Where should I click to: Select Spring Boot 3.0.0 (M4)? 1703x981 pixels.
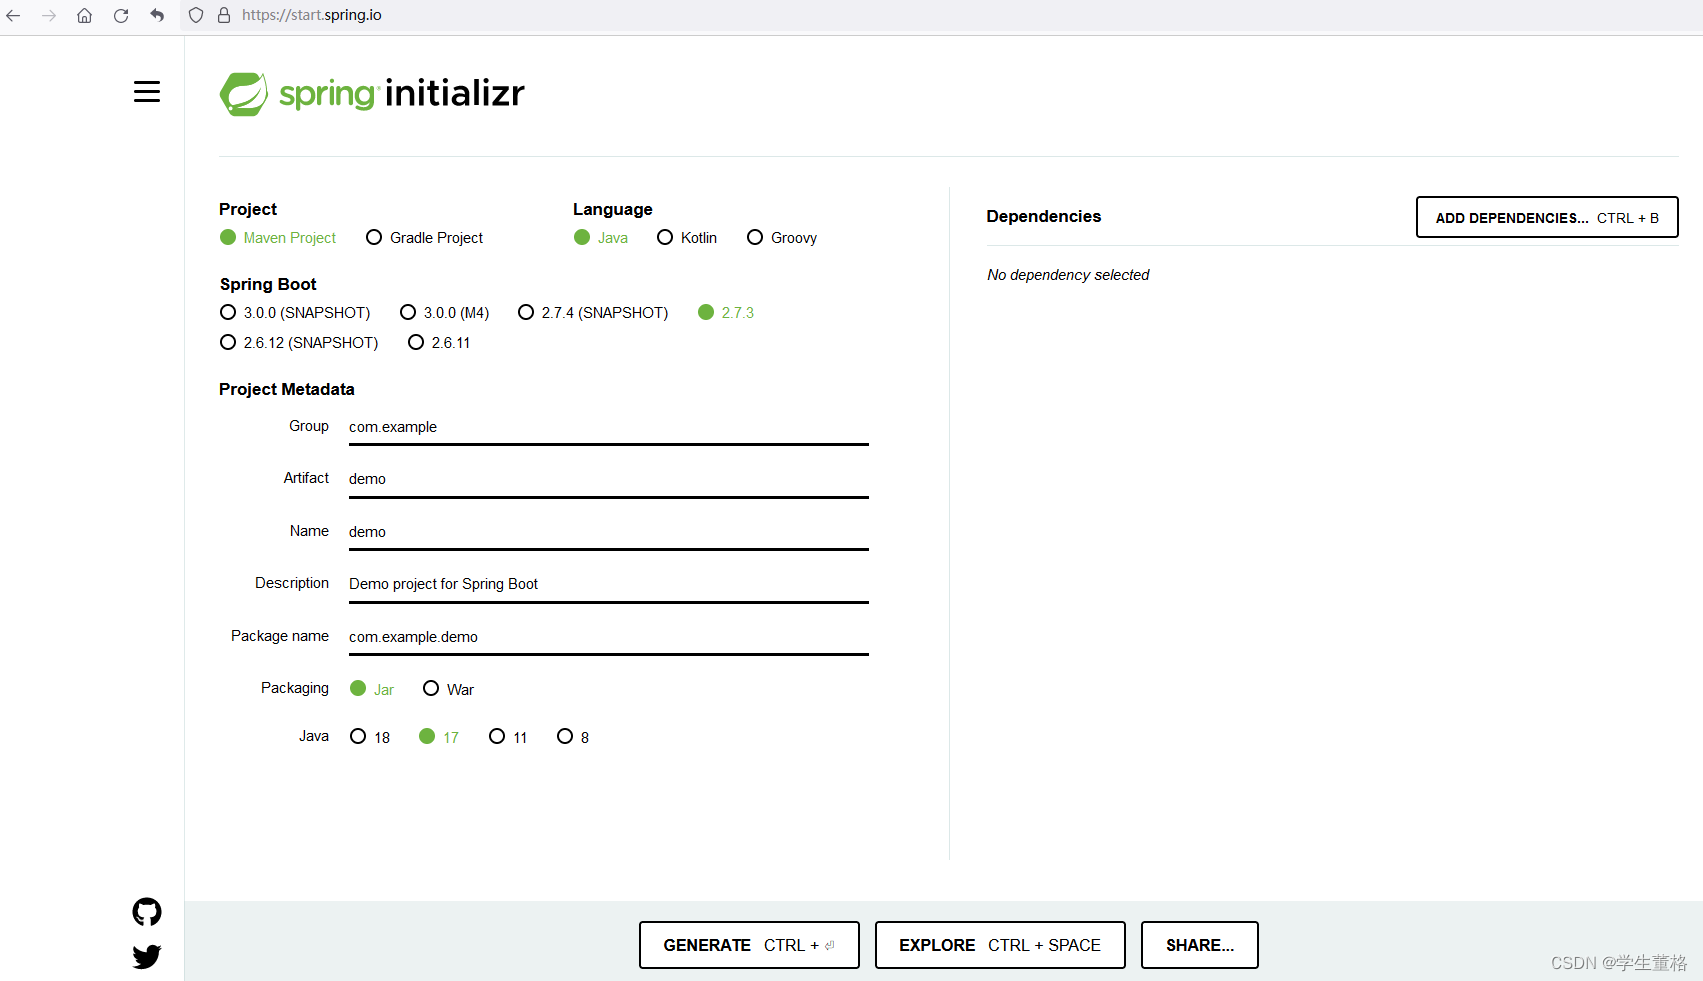click(407, 312)
